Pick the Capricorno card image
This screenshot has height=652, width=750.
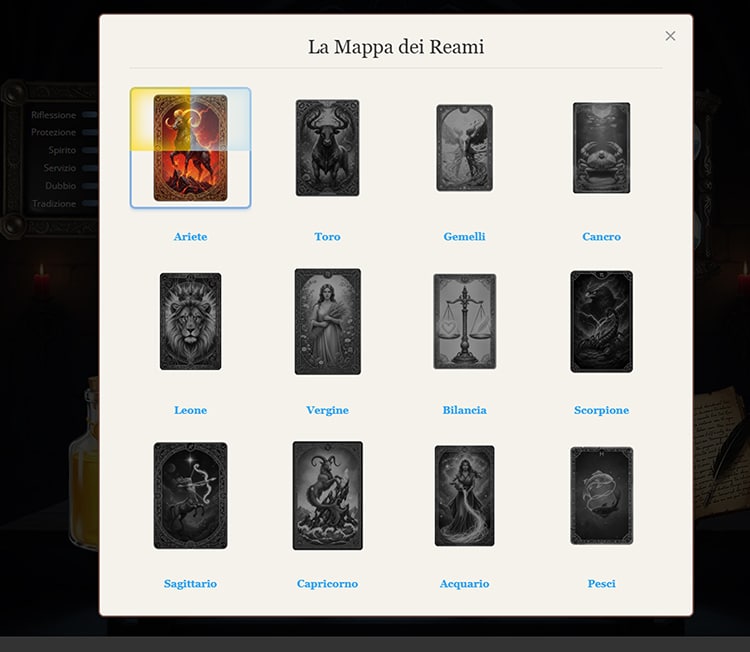pos(327,495)
